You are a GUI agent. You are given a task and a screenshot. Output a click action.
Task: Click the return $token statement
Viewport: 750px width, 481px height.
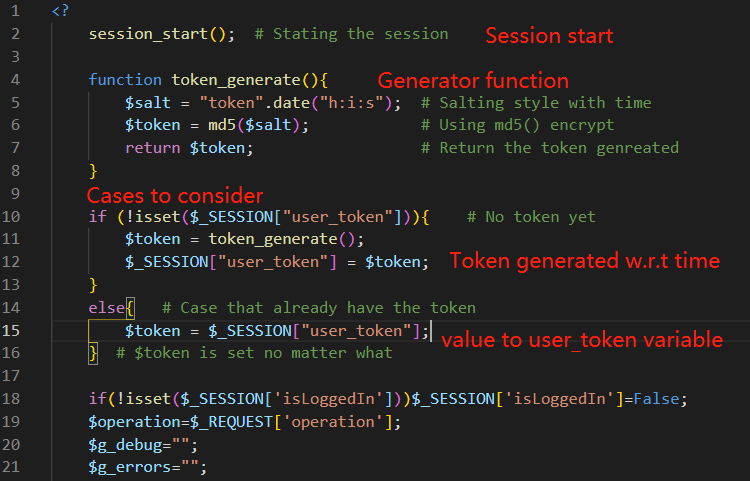click(189, 148)
